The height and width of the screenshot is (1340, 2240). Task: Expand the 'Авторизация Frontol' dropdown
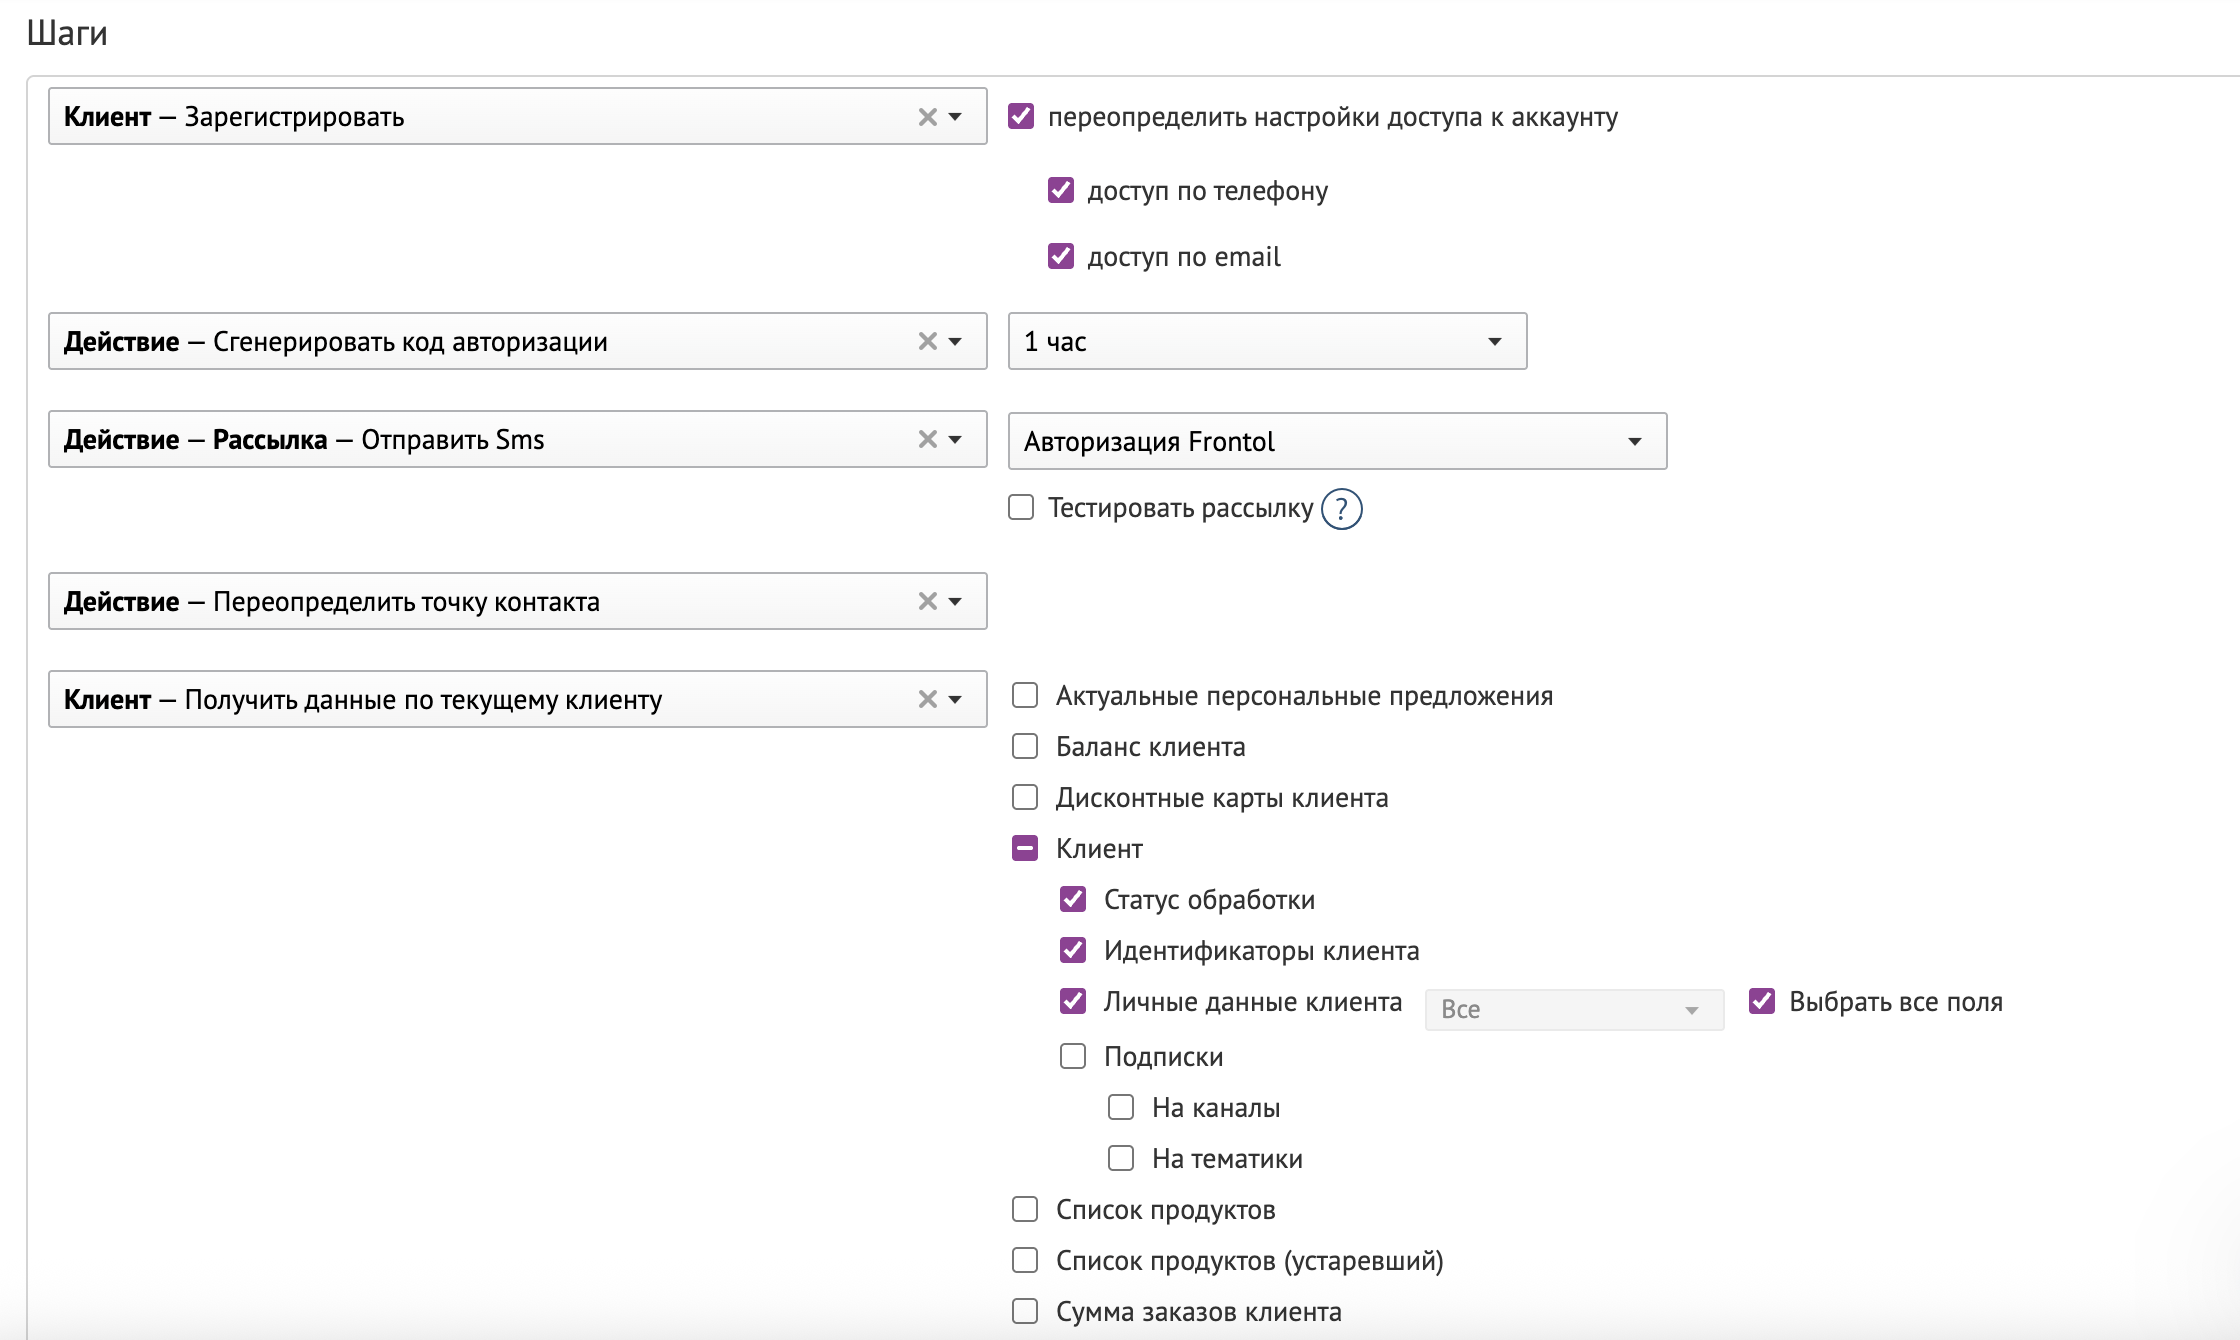pyautogui.click(x=1336, y=442)
